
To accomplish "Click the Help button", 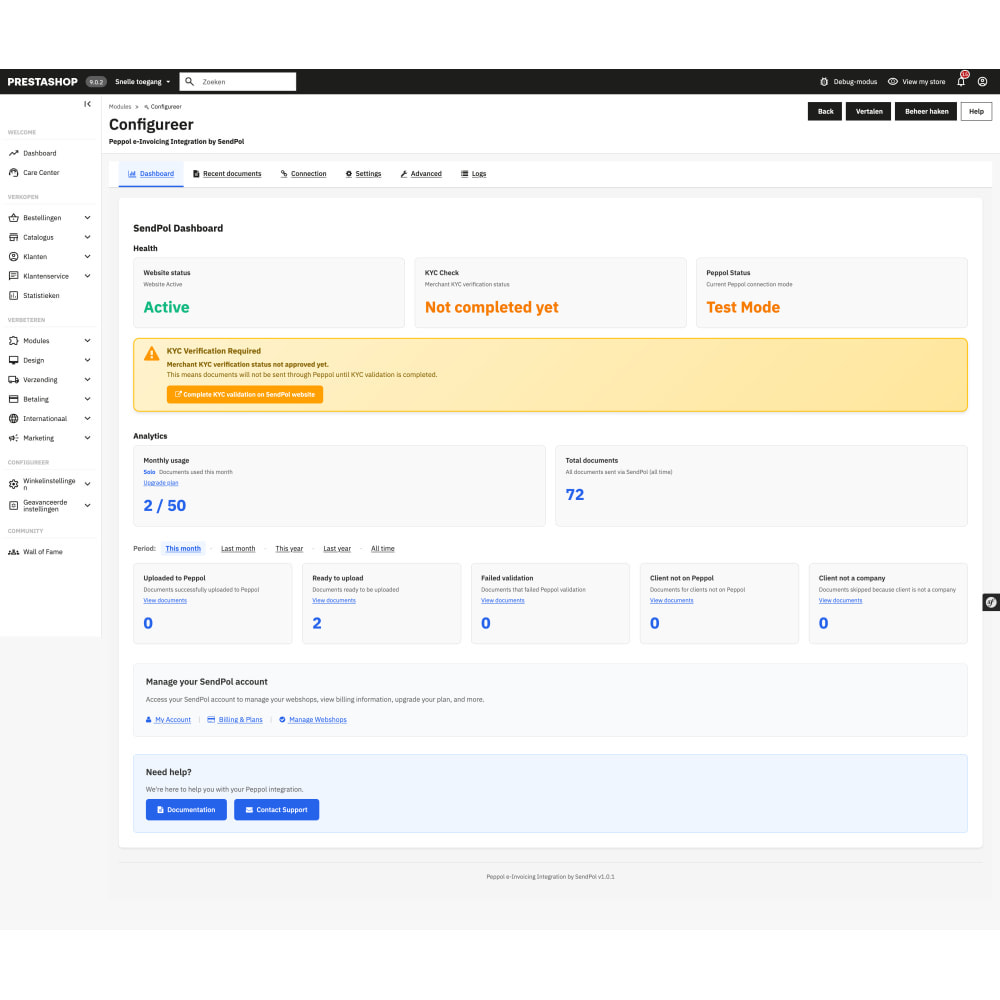I will [976, 112].
